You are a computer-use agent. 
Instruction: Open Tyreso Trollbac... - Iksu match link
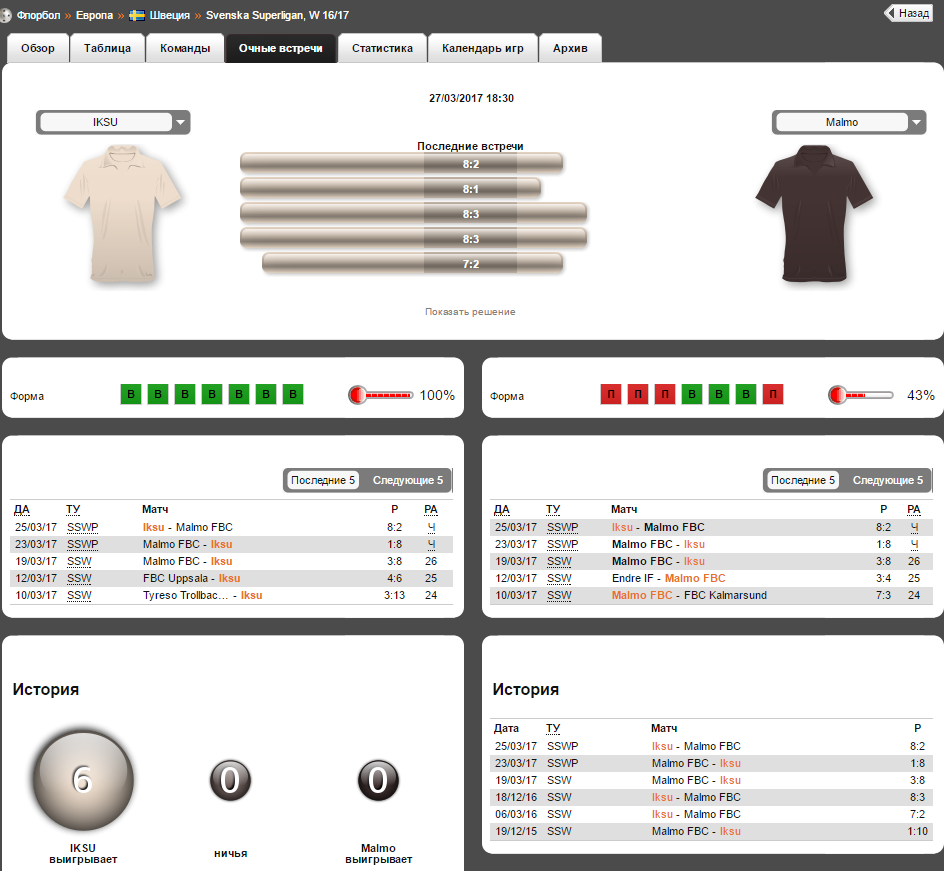[x=202, y=595]
